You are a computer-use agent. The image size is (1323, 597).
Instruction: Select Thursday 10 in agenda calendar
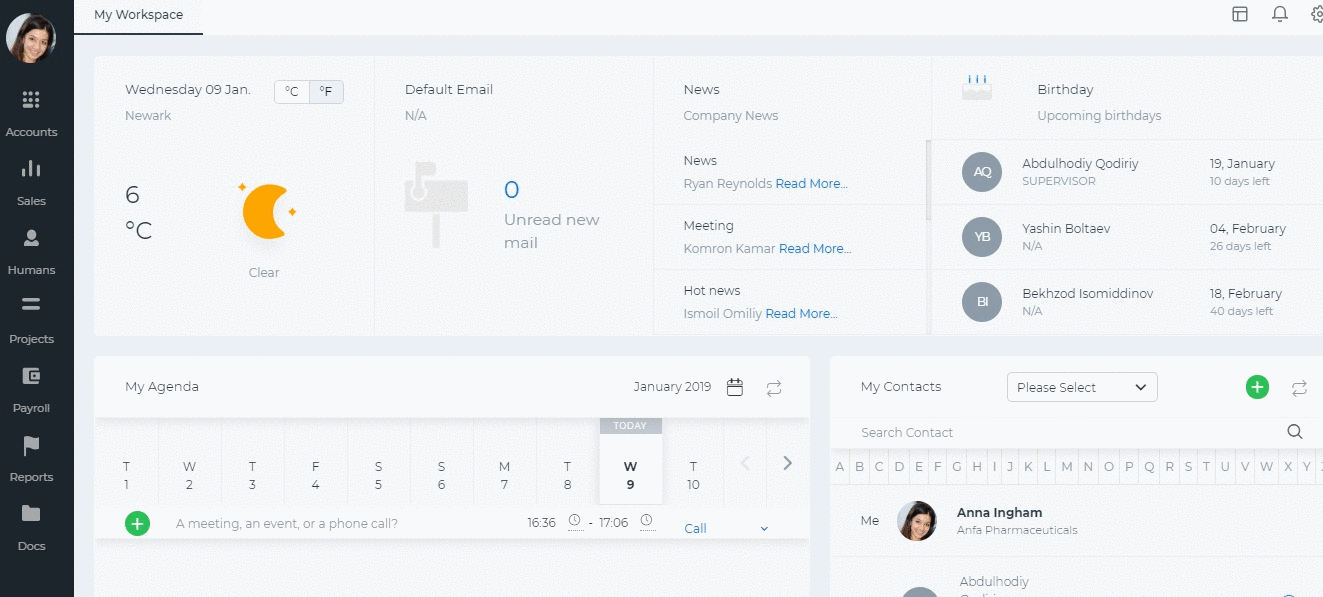click(693, 475)
